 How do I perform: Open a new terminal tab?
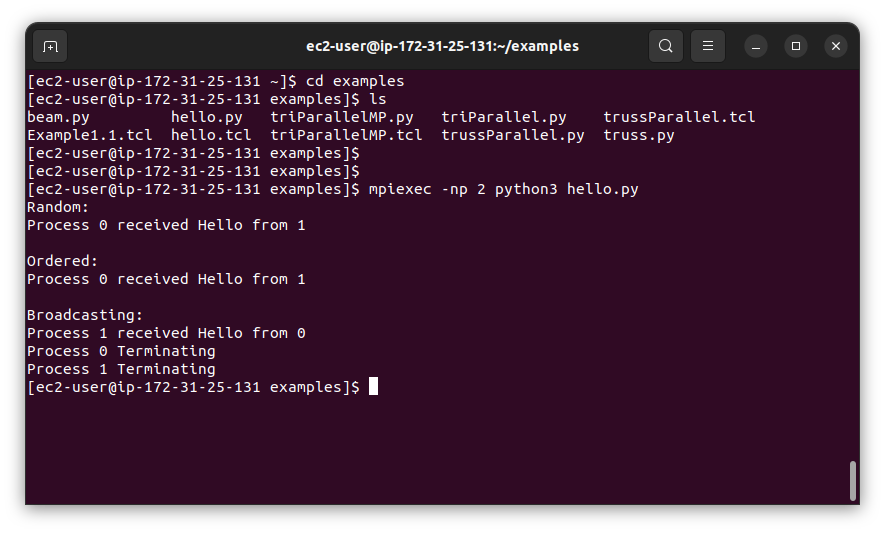(50, 46)
